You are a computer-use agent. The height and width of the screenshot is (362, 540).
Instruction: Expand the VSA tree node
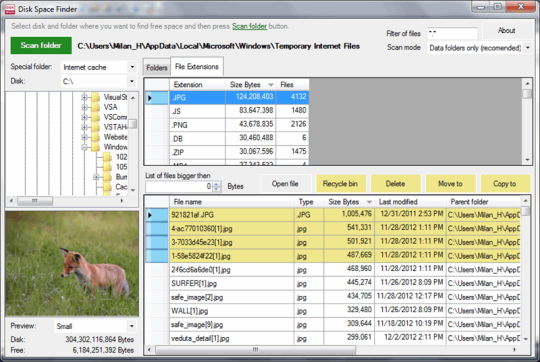(84, 107)
